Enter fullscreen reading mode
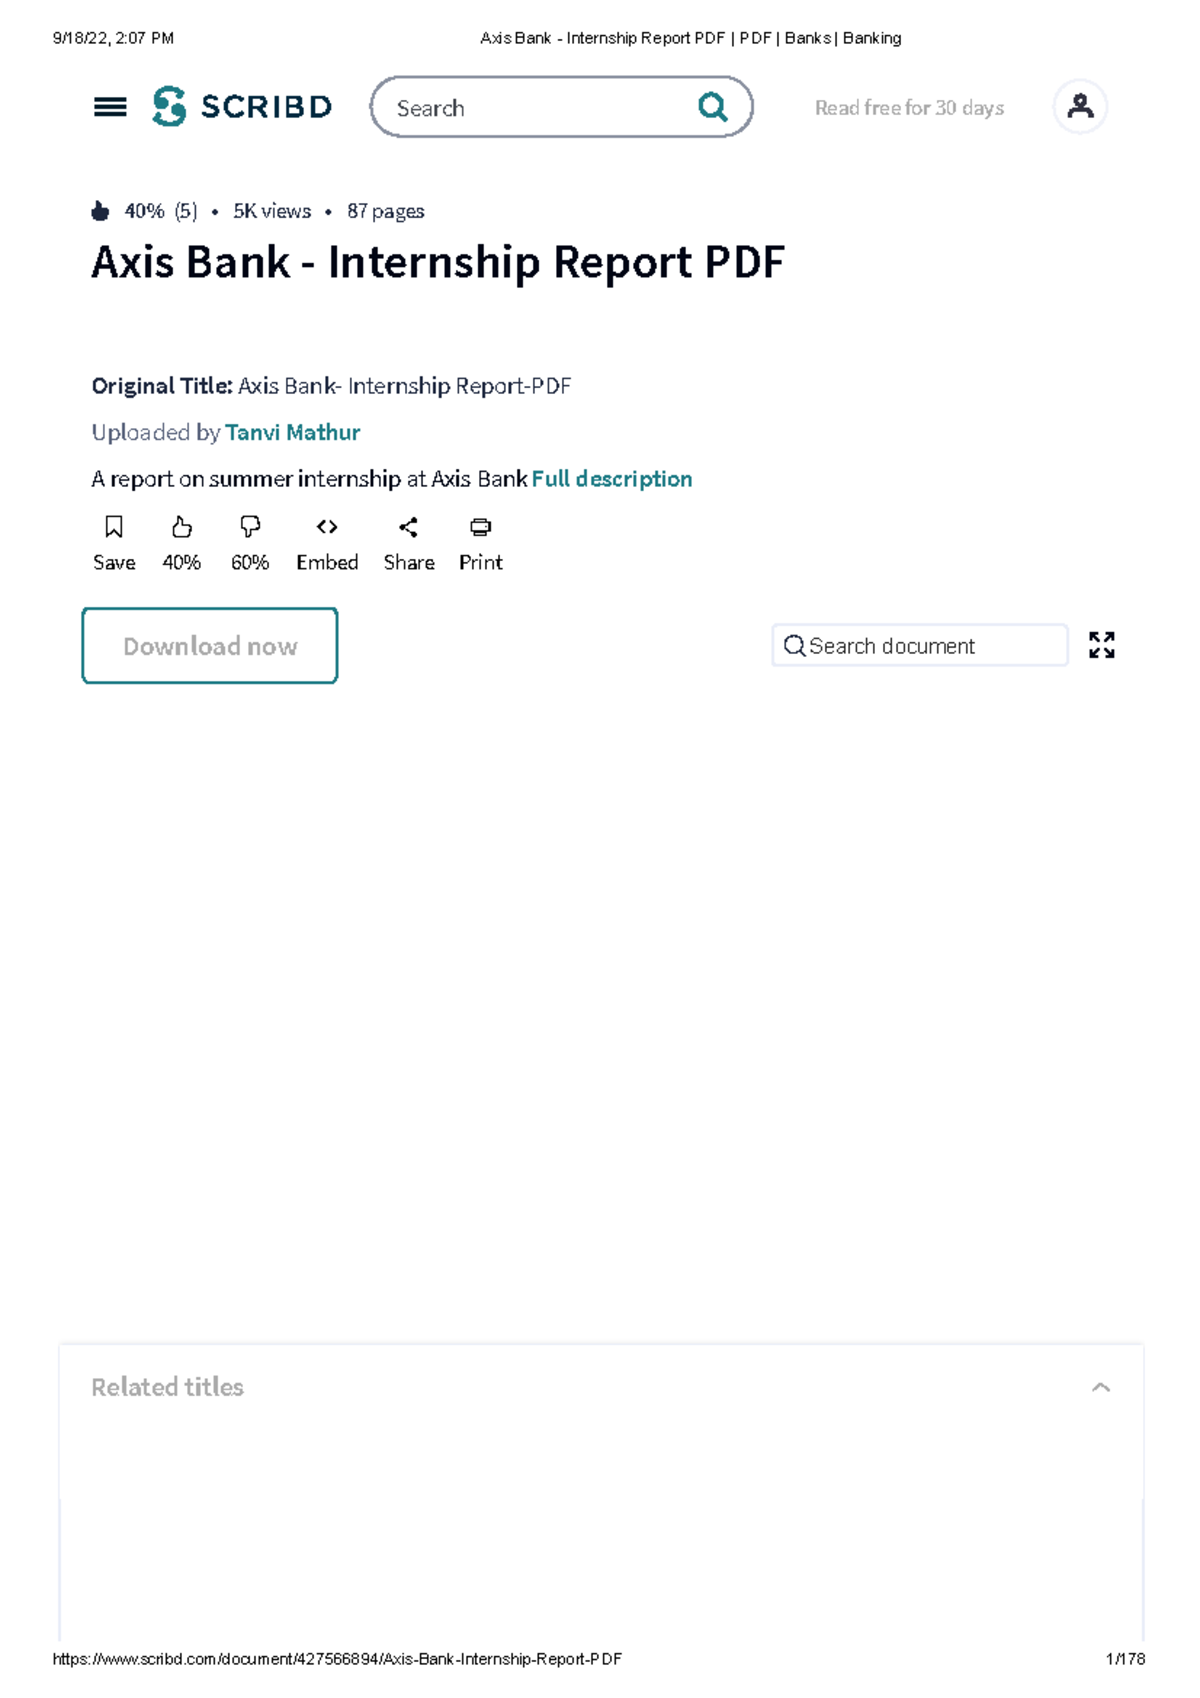Image resolution: width=1200 pixels, height=1698 pixels. click(1101, 646)
